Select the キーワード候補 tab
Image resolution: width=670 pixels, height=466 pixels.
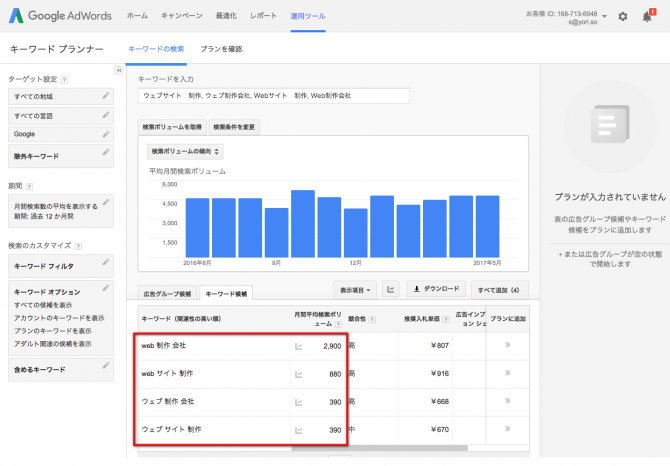click(226, 294)
